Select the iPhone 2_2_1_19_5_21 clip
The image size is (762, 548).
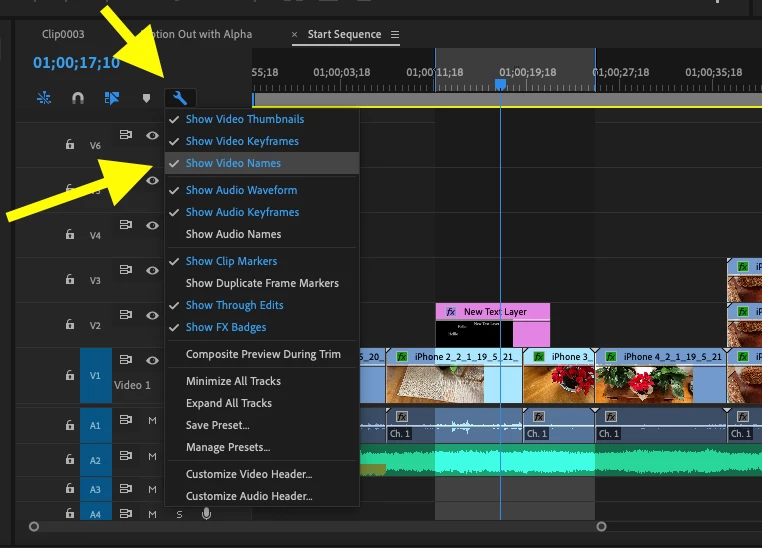click(x=454, y=376)
